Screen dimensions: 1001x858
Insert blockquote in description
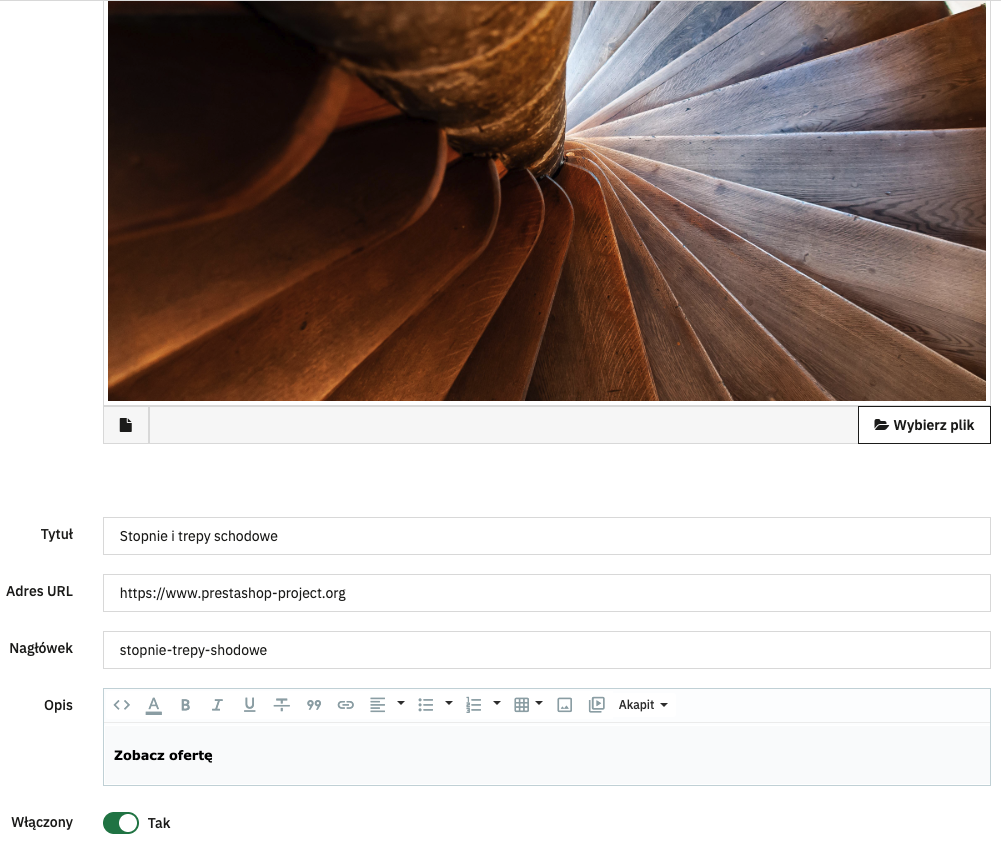tap(313, 705)
